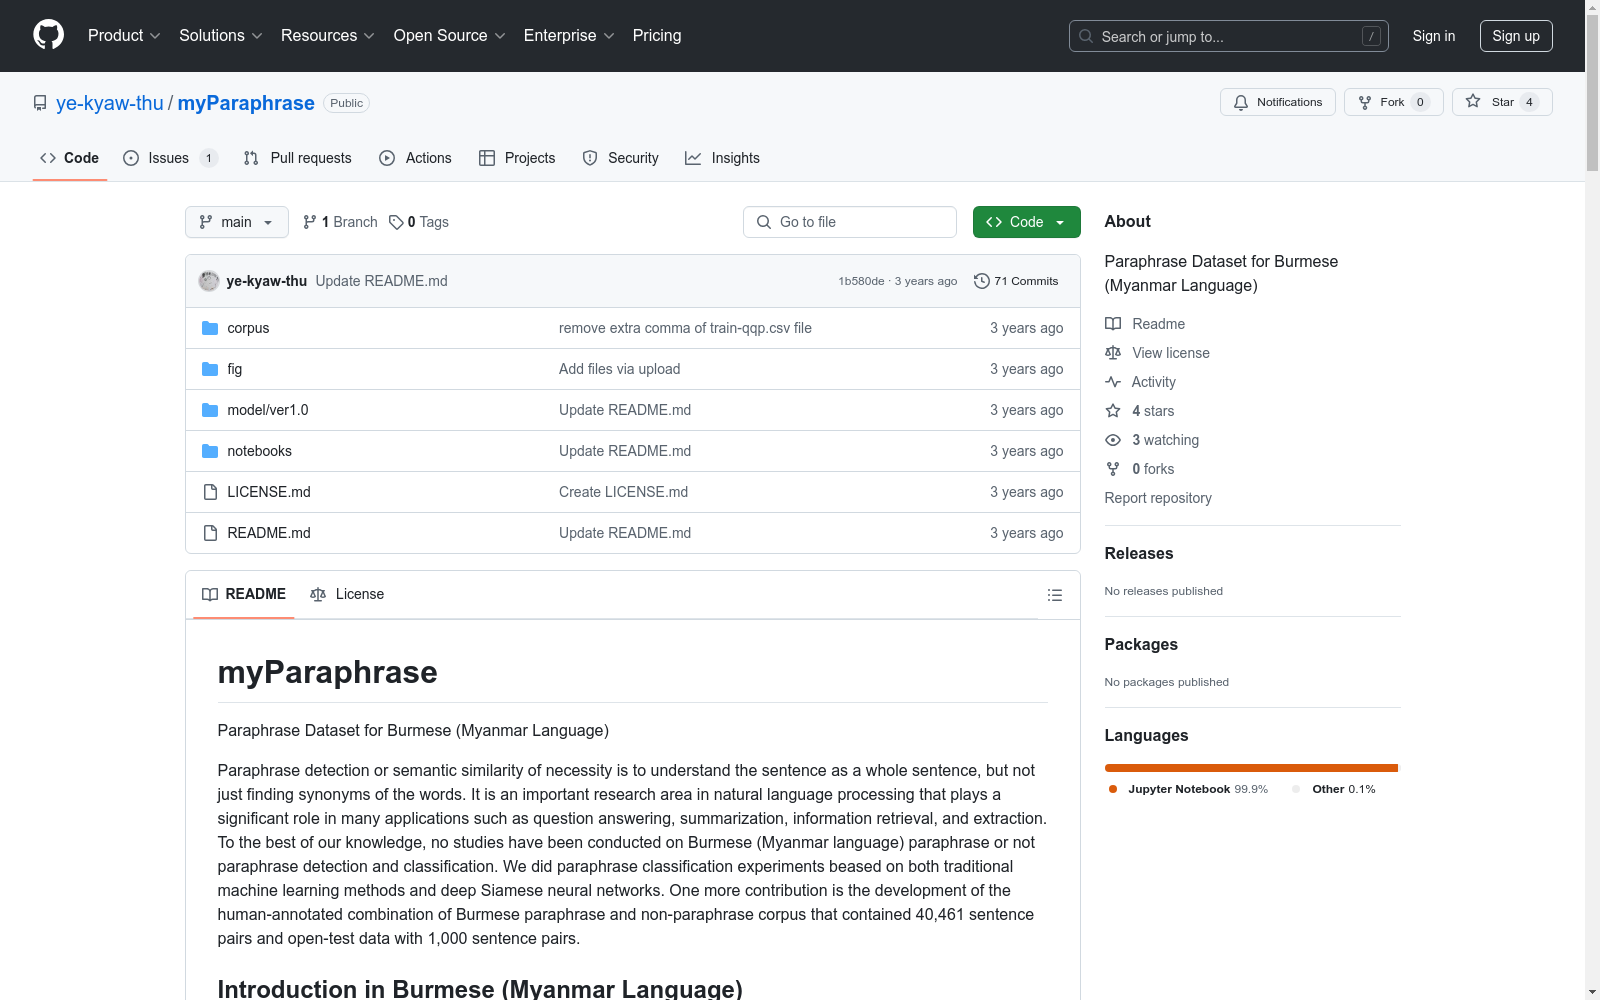Click the magnifier icon in the search box
Viewport: 1600px width, 1000px height.
(x=1086, y=36)
